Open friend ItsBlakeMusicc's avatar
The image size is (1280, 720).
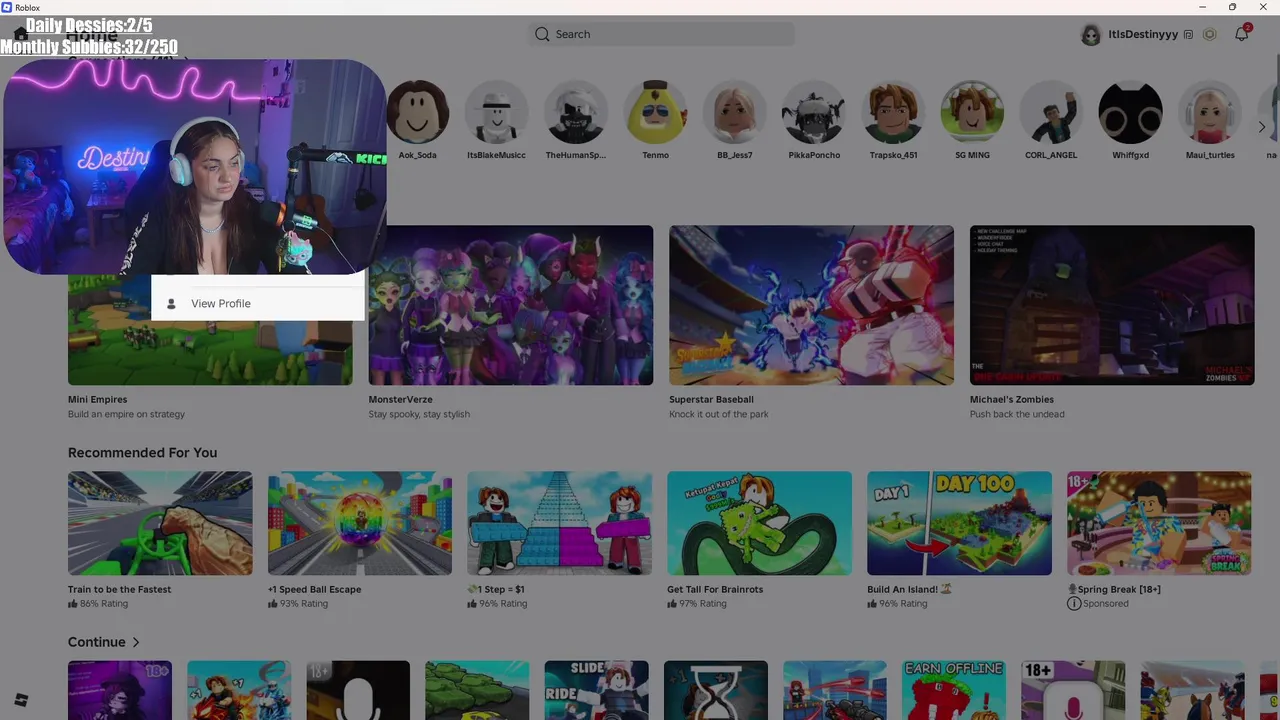point(496,112)
